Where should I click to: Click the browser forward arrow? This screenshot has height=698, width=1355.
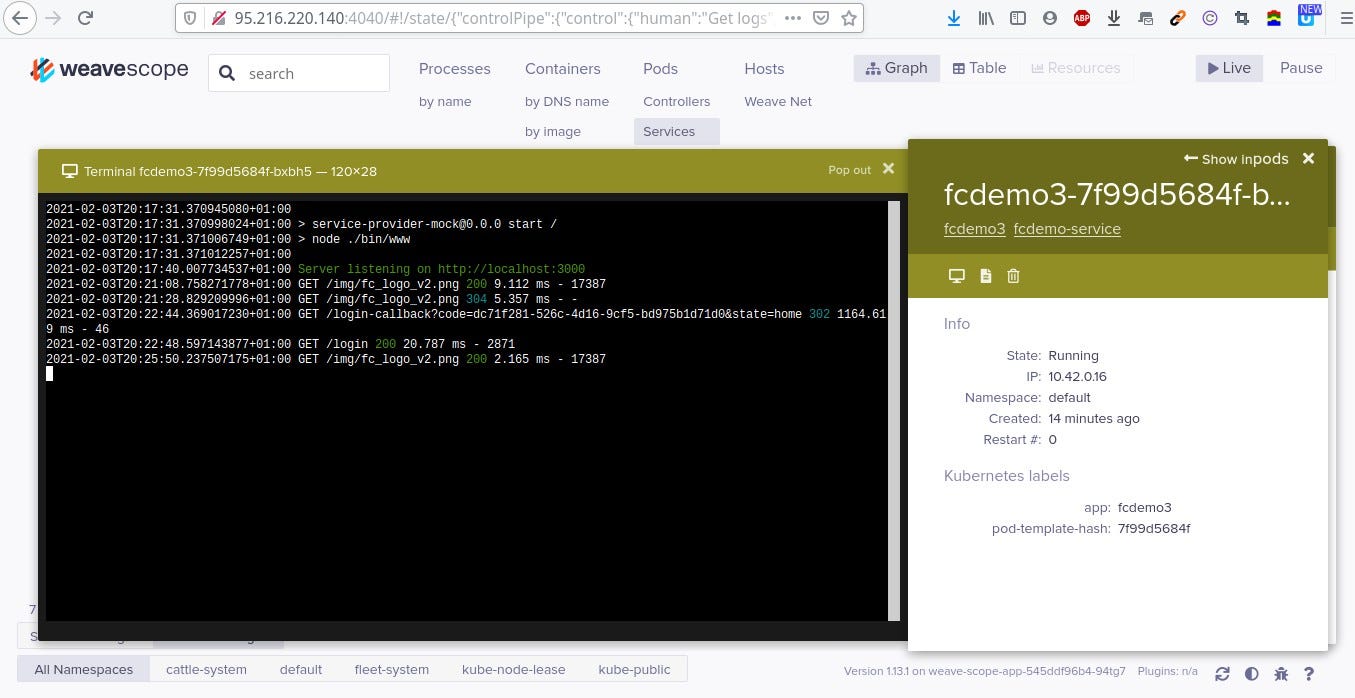pyautogui.click(x=53, y=17)
